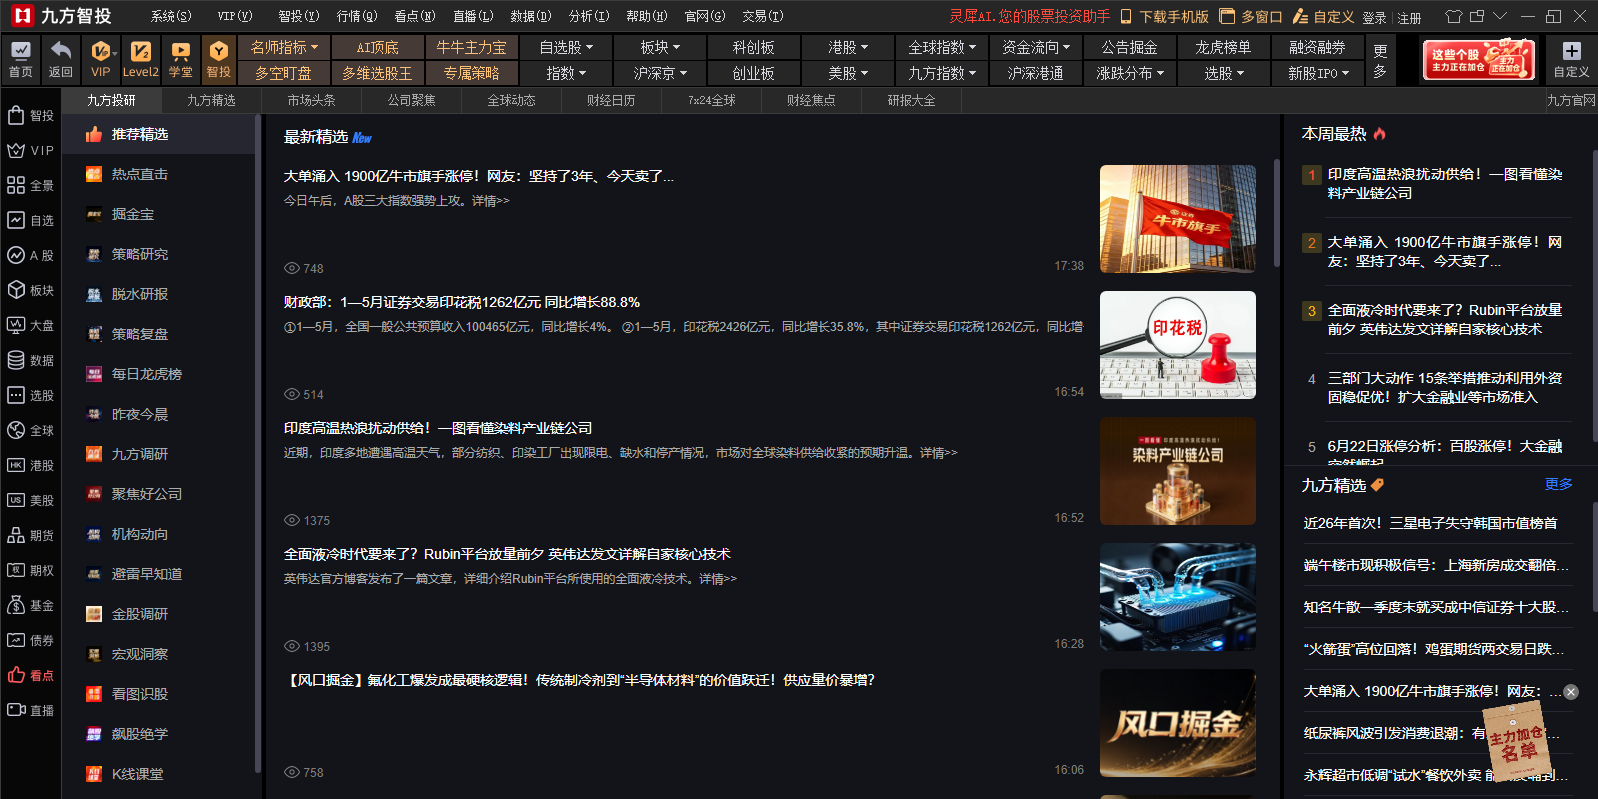1598x799 pixels.
Task: Open 债券 bonds in left sidebar
Action: 31,640
